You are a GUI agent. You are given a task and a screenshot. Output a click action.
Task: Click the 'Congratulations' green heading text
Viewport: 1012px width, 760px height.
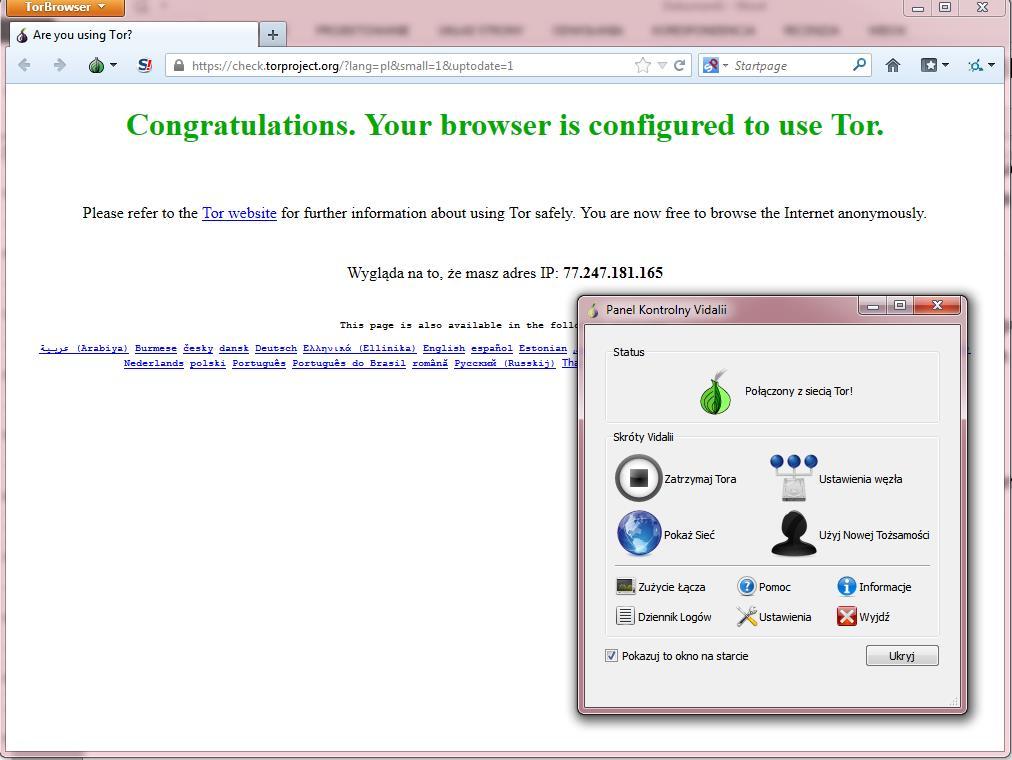505,126
